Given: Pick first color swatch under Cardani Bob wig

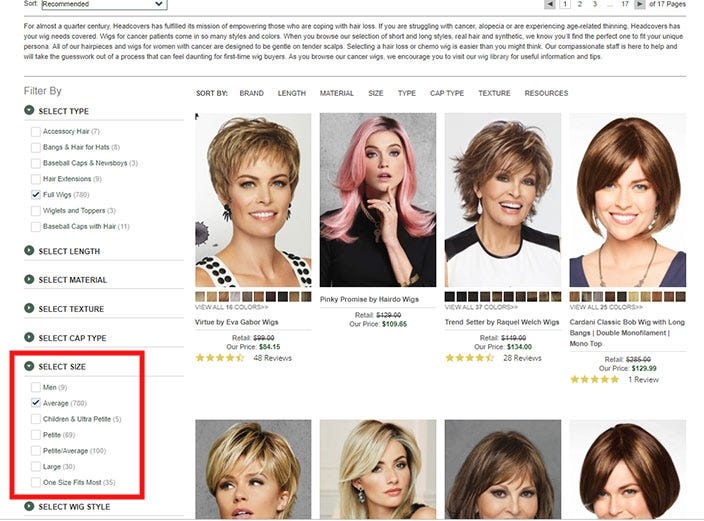Looking at the screenshot, I should [575, 296].
